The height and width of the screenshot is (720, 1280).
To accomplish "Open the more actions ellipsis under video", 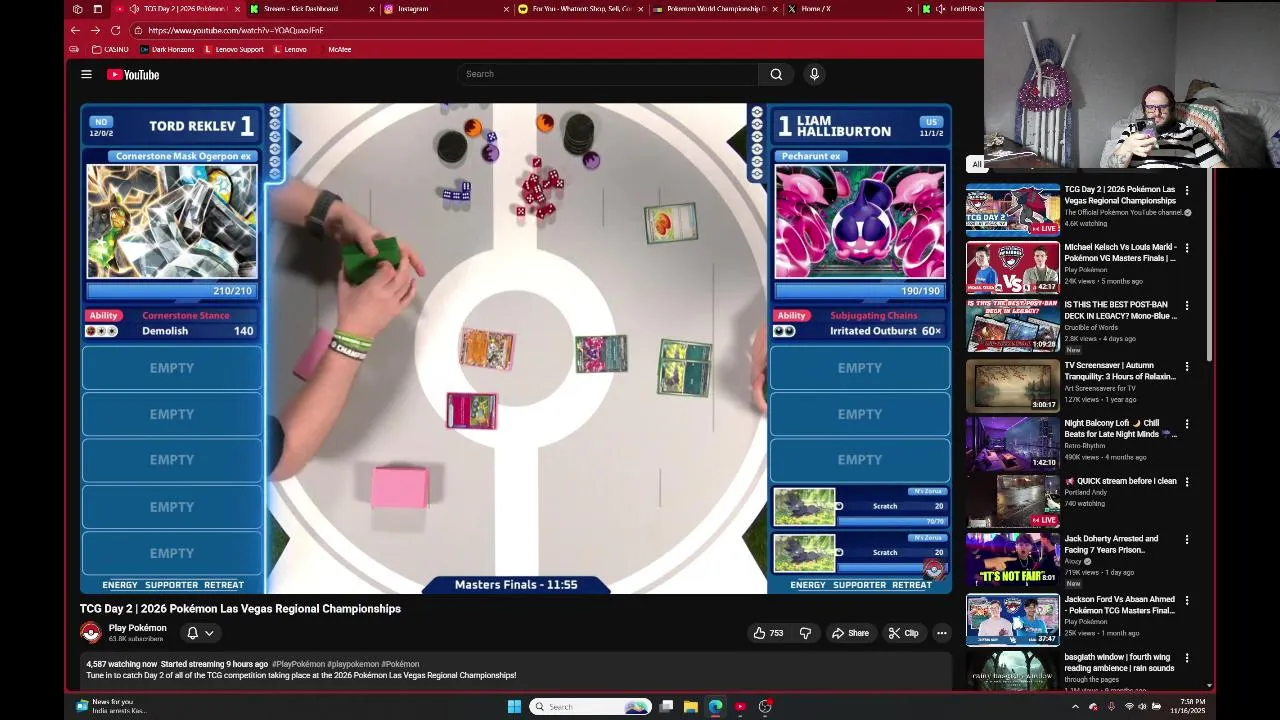I will [x=941, y=633].
